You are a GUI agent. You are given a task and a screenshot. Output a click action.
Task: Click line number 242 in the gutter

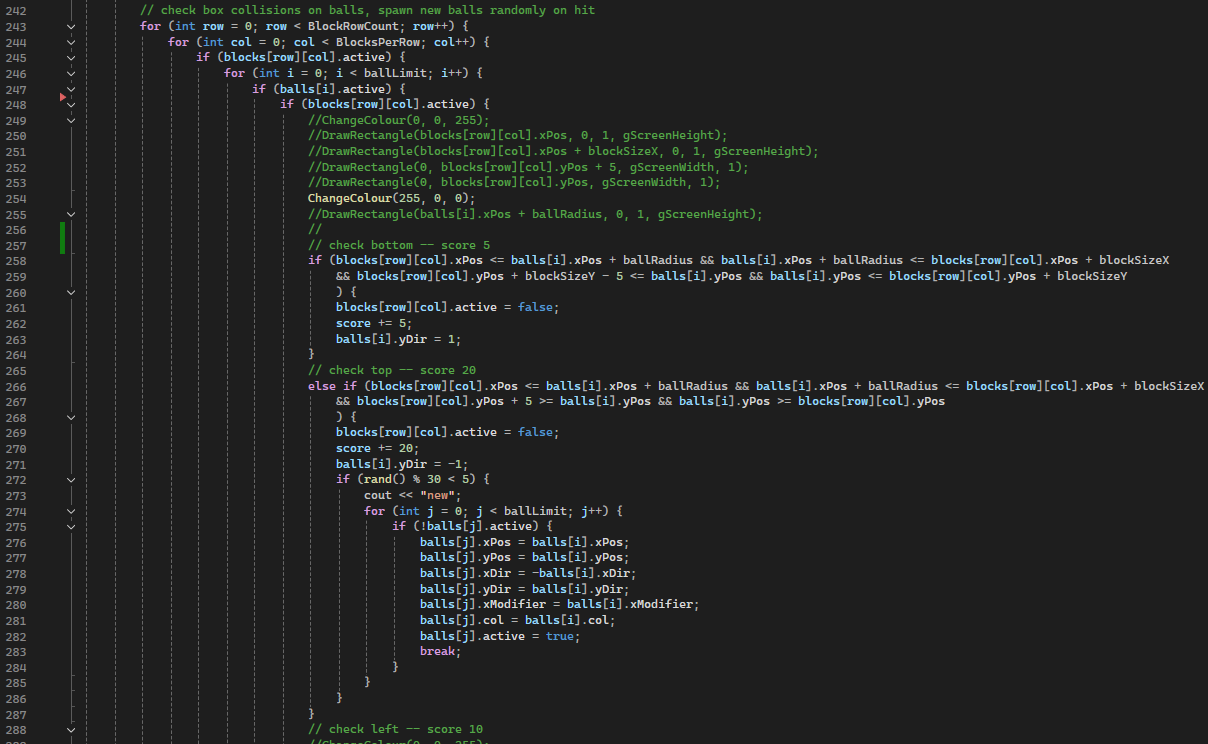click(16, 10)
